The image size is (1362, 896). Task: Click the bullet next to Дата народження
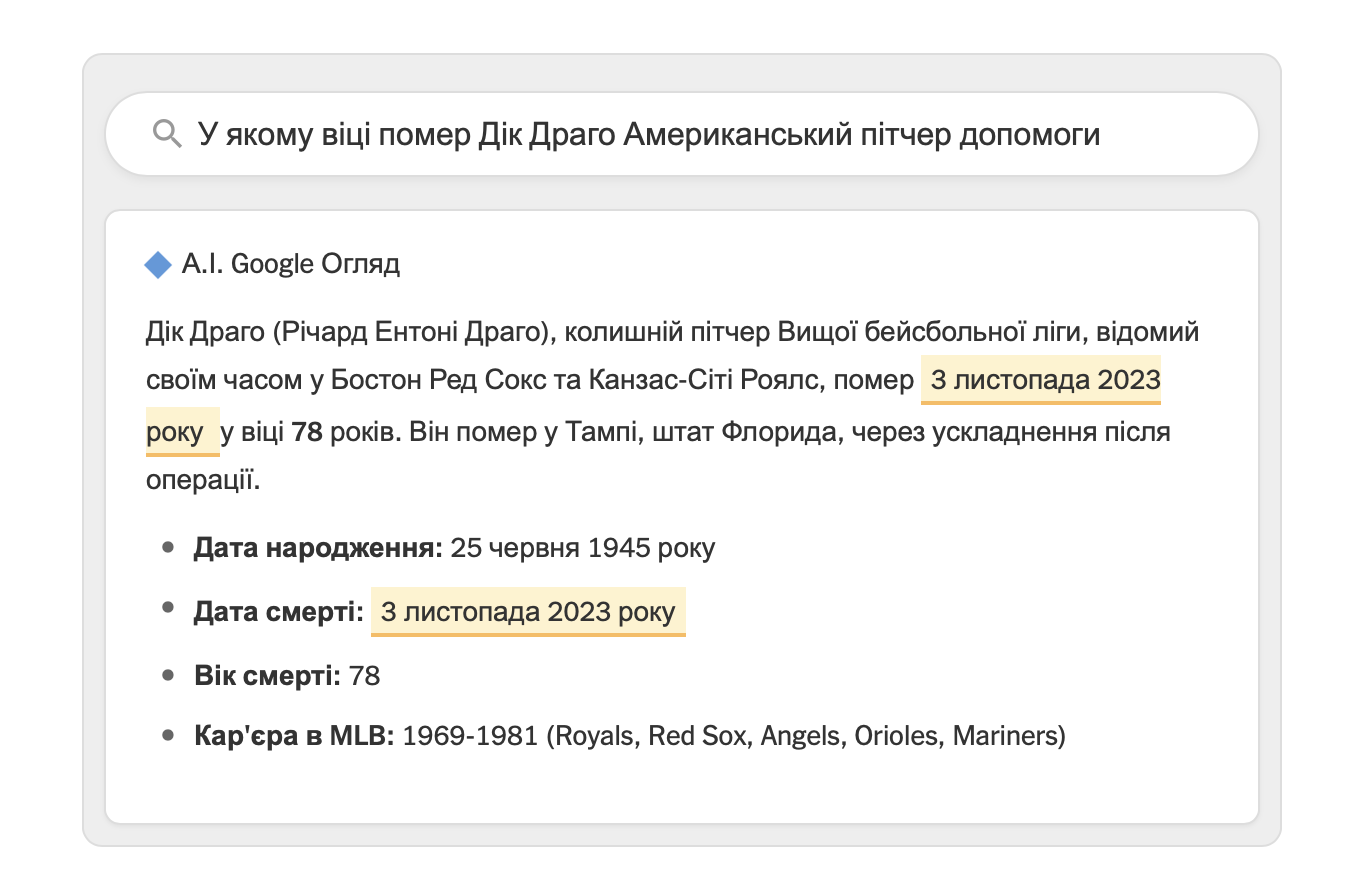[x=166, y=546]
